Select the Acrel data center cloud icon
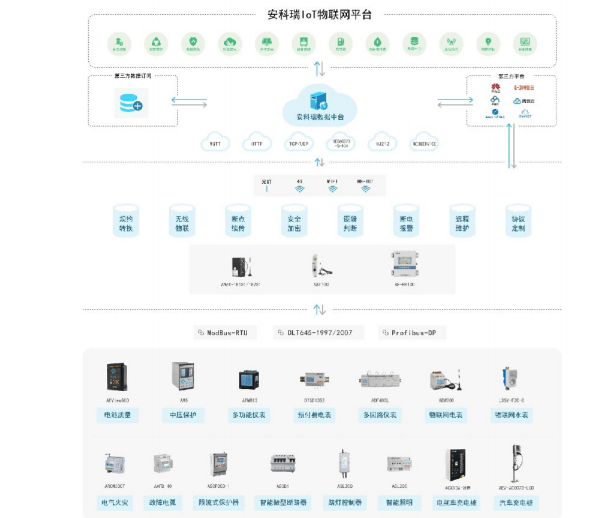The width and height of the screenshot is (604, 518). point(320,102)
